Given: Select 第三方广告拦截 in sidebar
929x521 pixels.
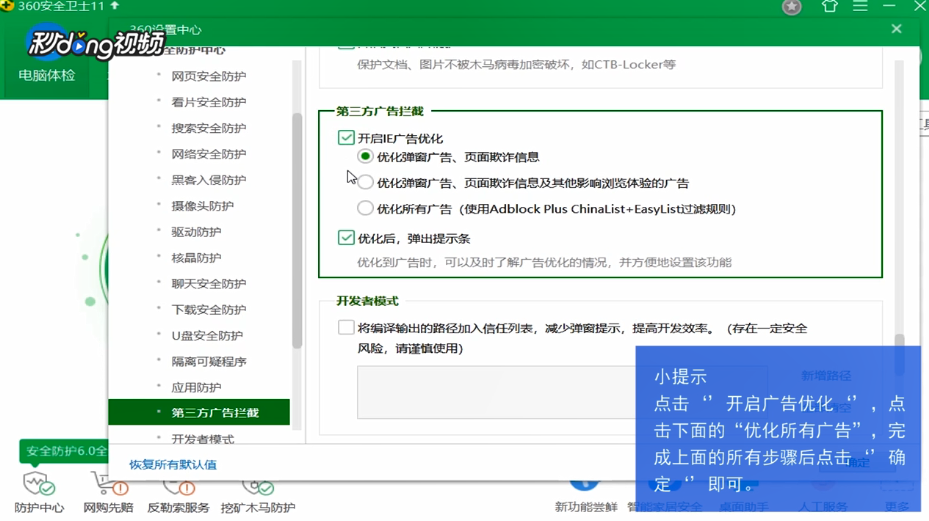Looking at the screenshot, I should [x=199, y=413].
